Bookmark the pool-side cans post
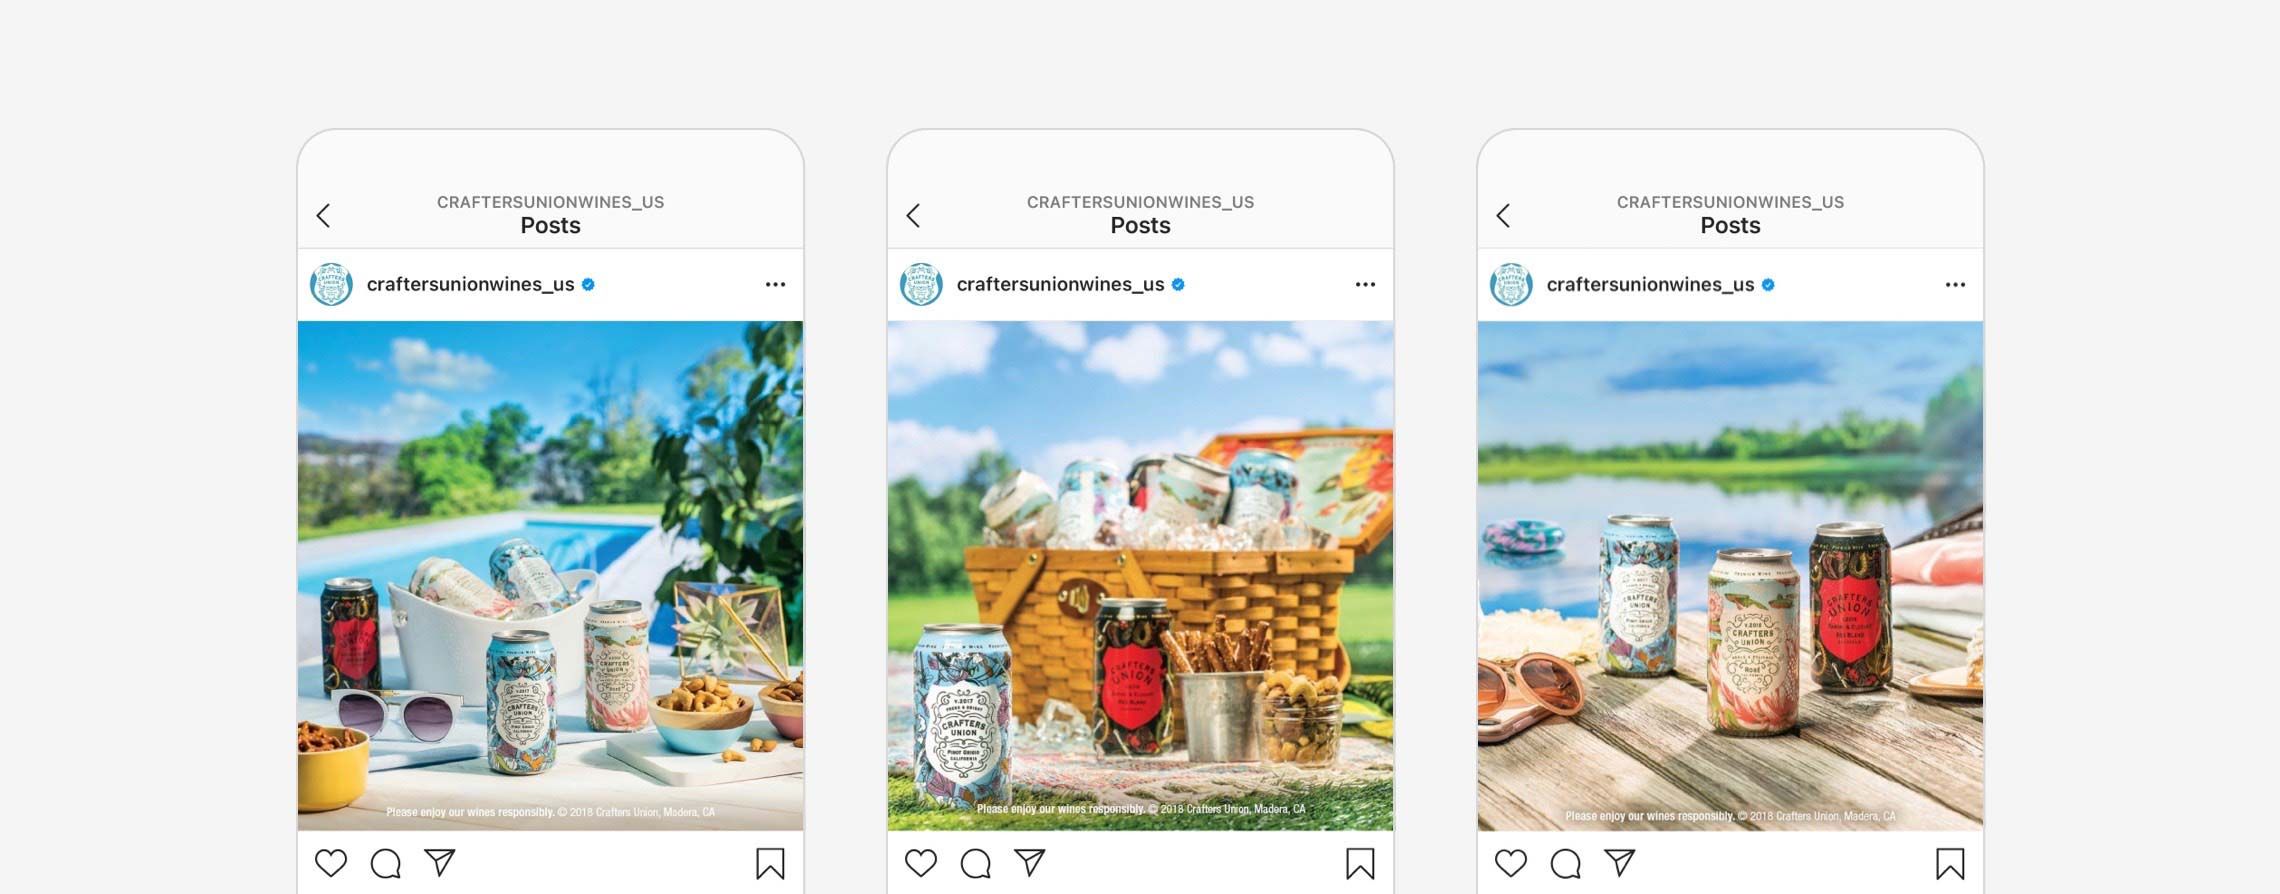Image resolution: width=2280 pixels, height=894 pixels. click(770, 864)
